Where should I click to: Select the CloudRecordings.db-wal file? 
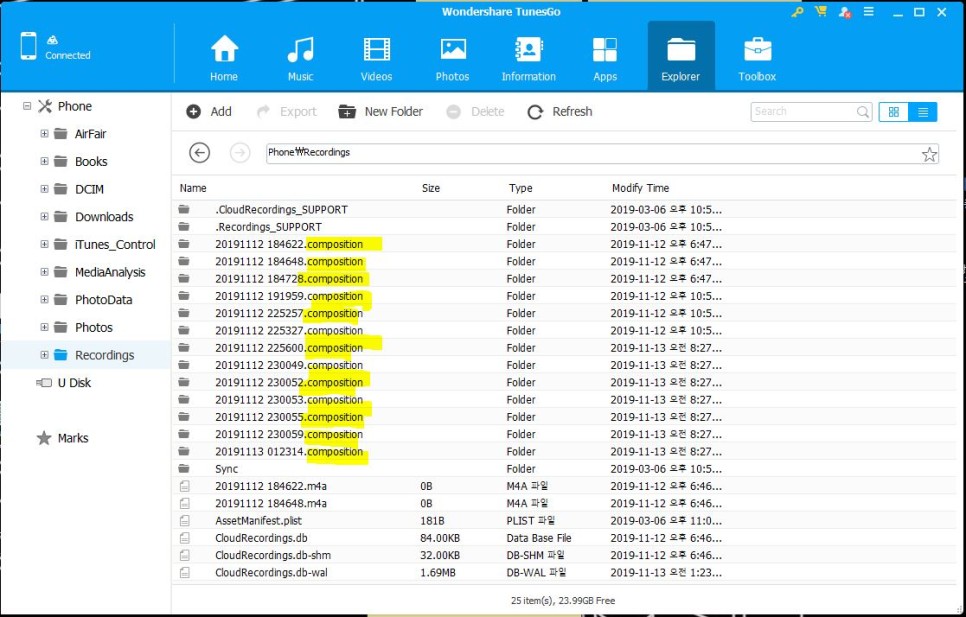[x=563, y=572]
